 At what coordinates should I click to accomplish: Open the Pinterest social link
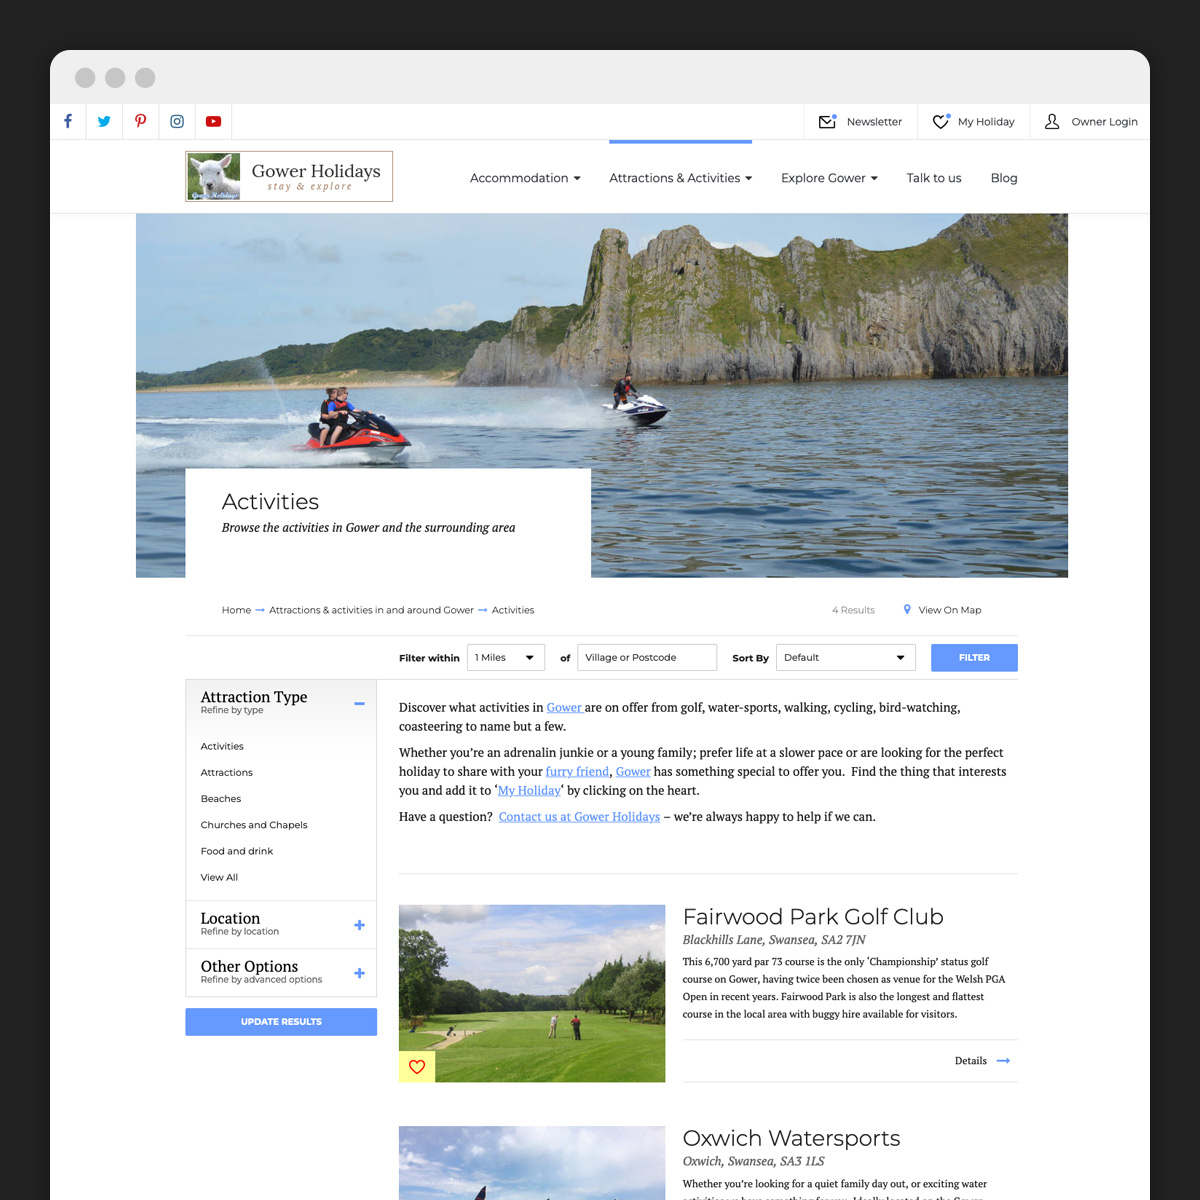point(140,121)
